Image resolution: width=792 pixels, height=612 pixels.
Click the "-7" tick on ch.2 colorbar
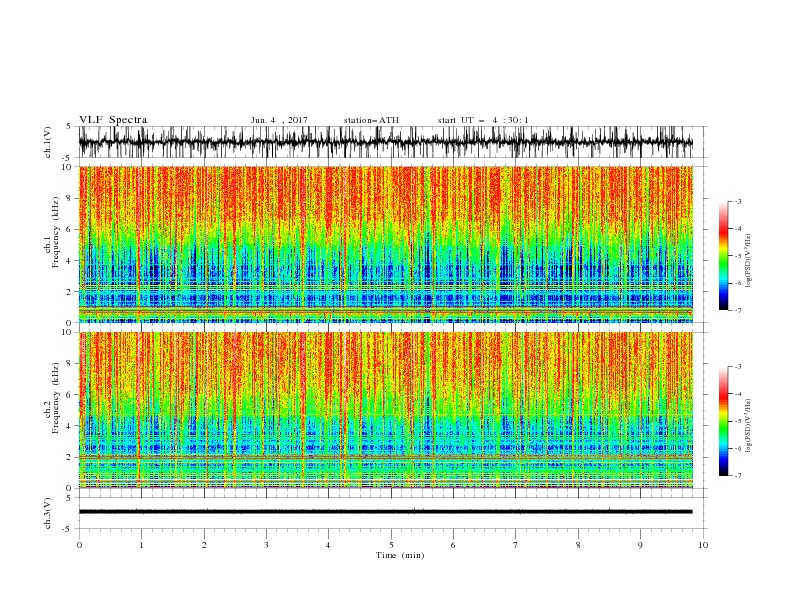pyautogui.click(x=737, y=476)
